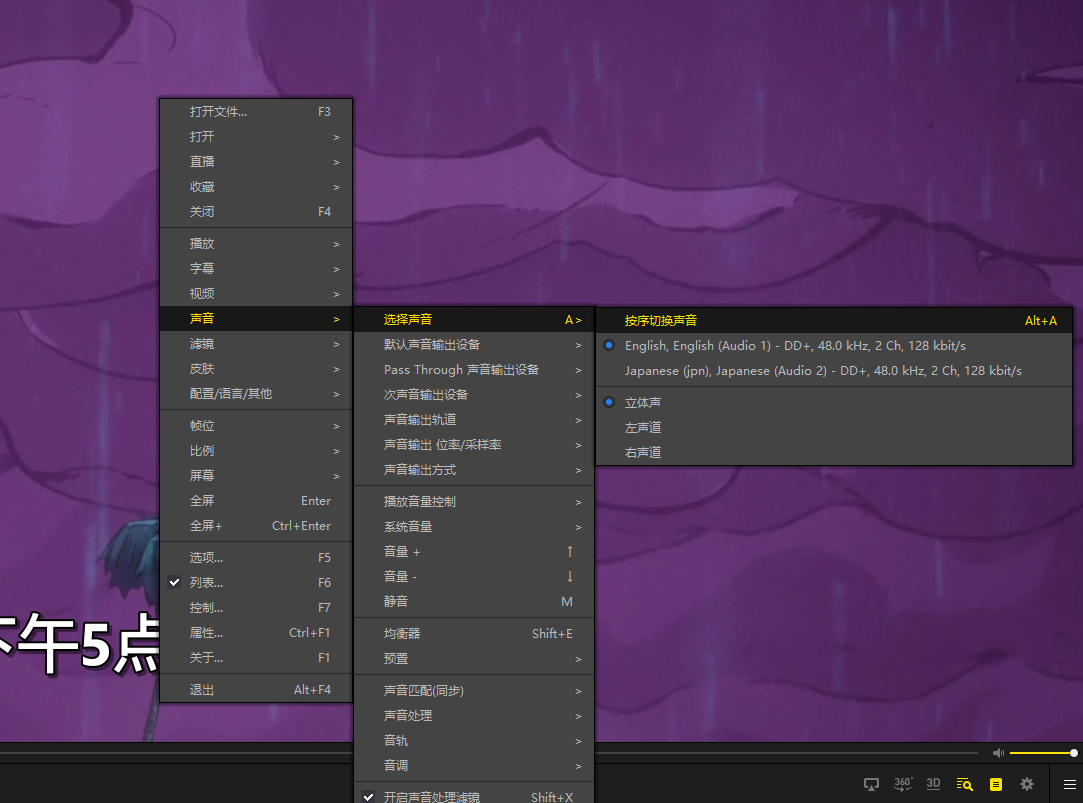Click the hamburger menu icon
Image resolution: width=1083 pixels, height=803 pixels.
point(1069,784)
